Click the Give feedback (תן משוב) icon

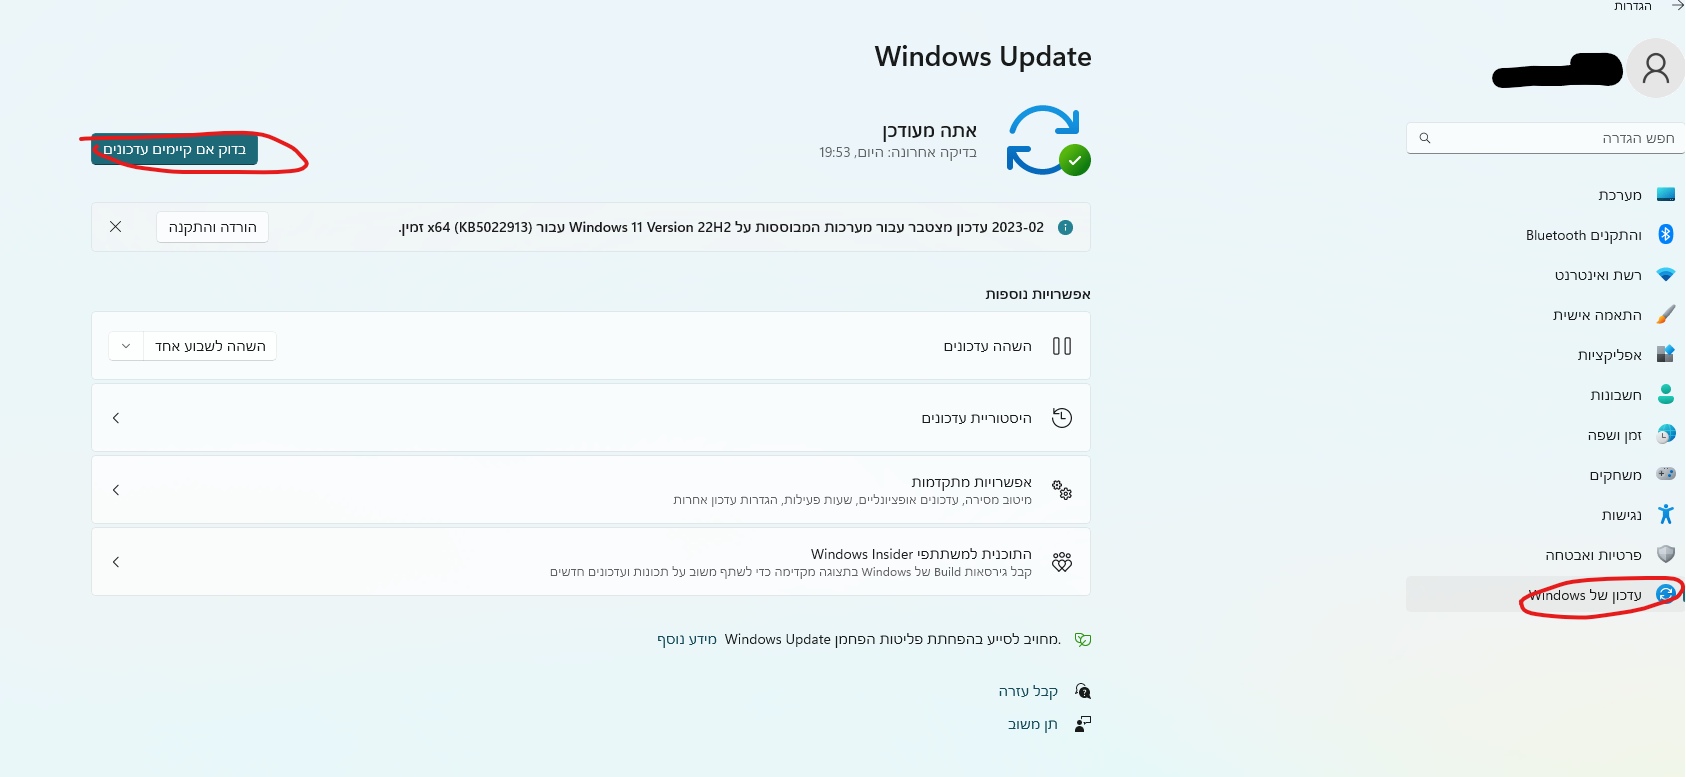pyautogui.click(x=1083, y=723)
